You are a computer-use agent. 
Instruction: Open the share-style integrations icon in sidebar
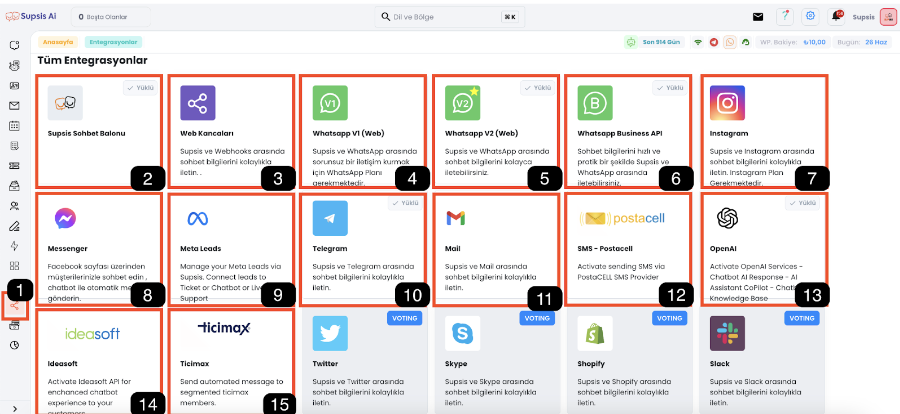14,305
